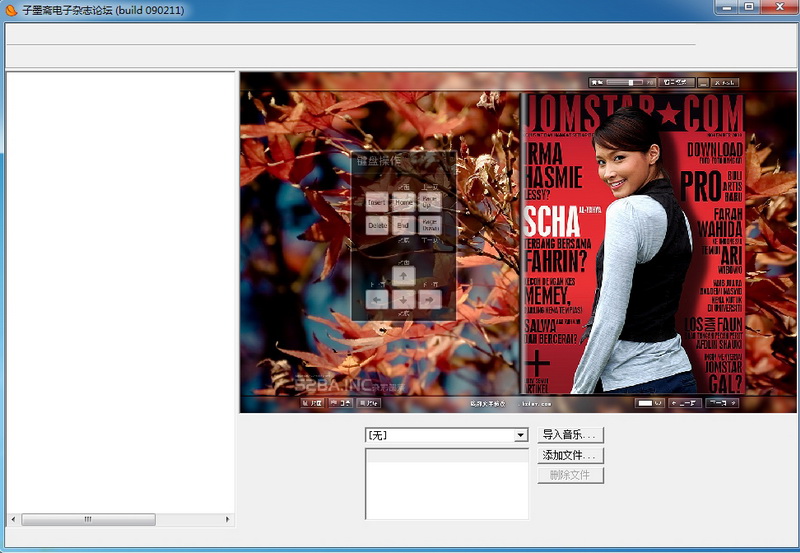Click the 添加文件... add file button
The height and width of the screenshot is (553, 800).
[x=570, y=455]
